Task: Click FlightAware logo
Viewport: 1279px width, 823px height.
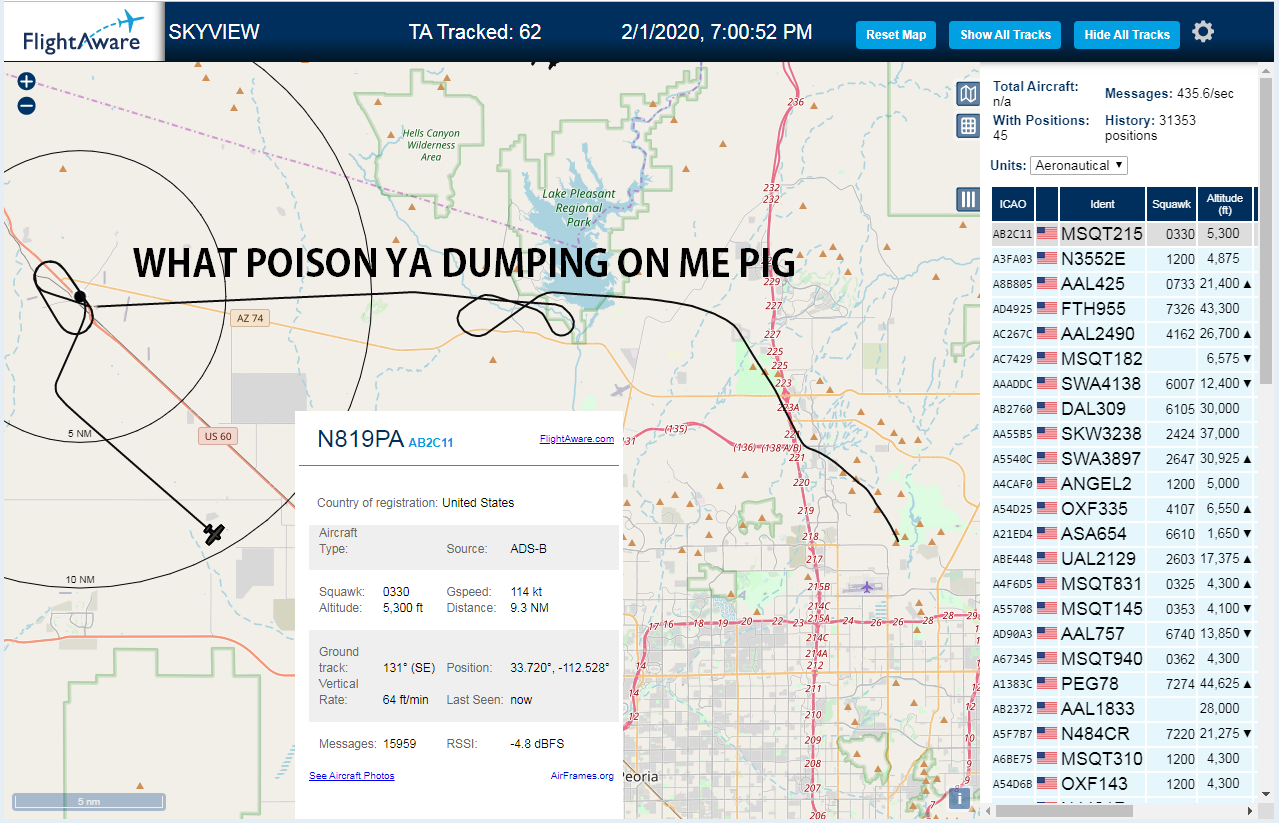Action: [x=83, y=33]
